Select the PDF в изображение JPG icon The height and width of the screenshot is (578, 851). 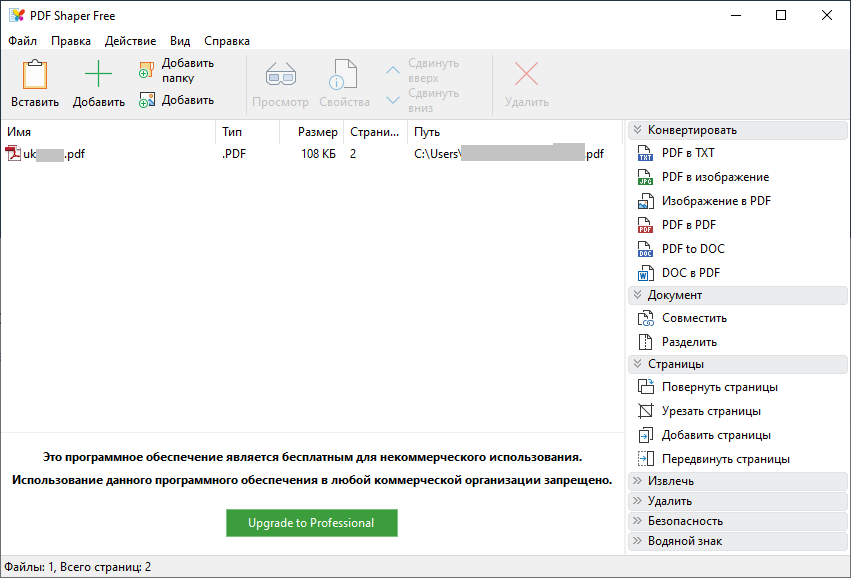click(x=645, y=177)
